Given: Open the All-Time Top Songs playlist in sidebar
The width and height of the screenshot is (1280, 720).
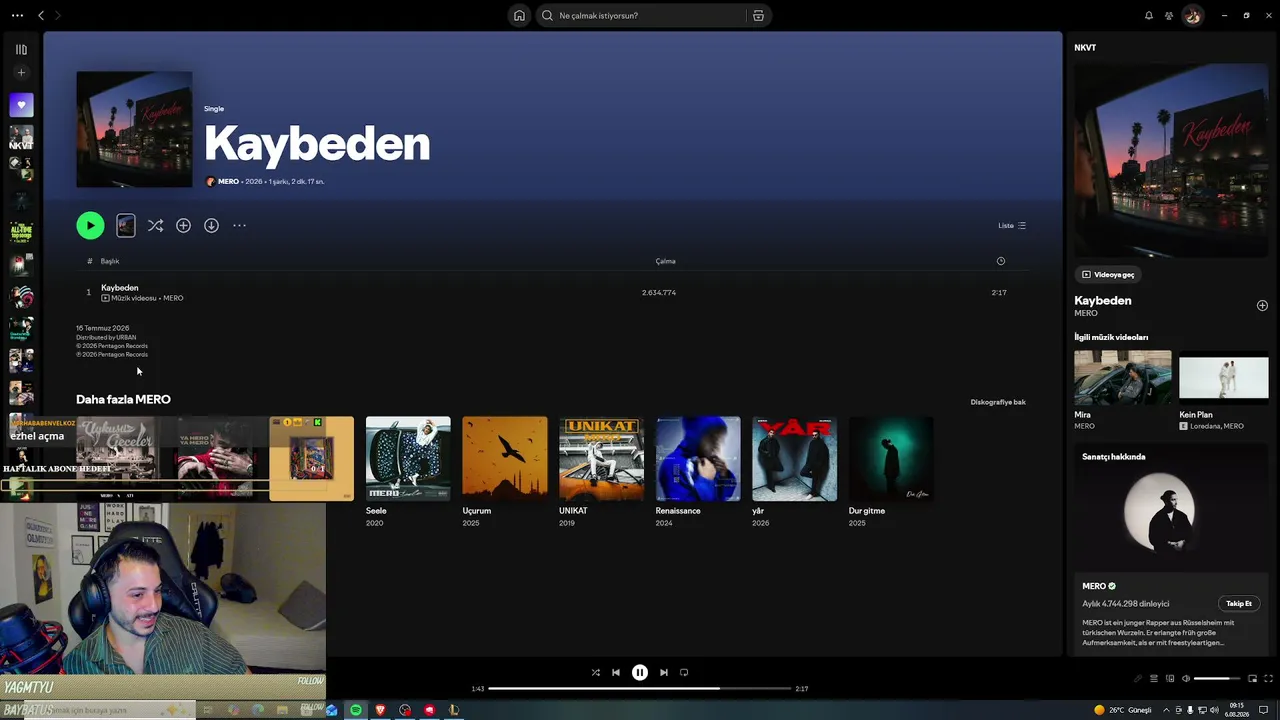Looking at the screenshot, I should click(21, 234).
